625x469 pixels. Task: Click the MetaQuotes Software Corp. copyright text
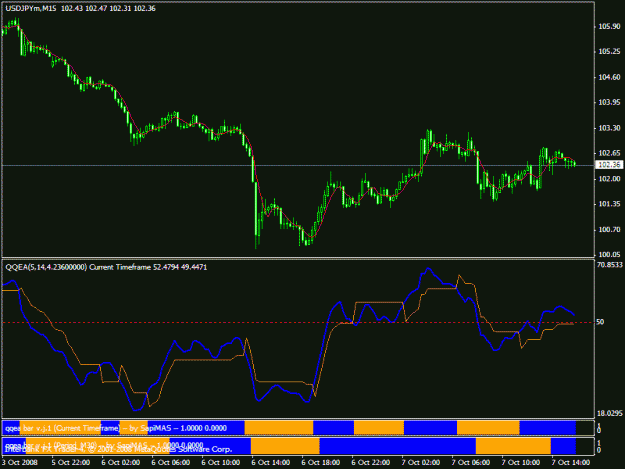118,449
